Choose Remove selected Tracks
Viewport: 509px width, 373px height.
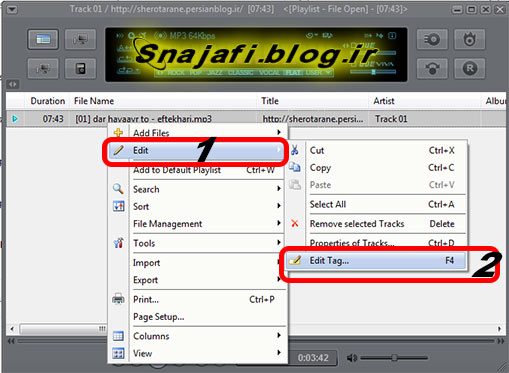(376, 224)
